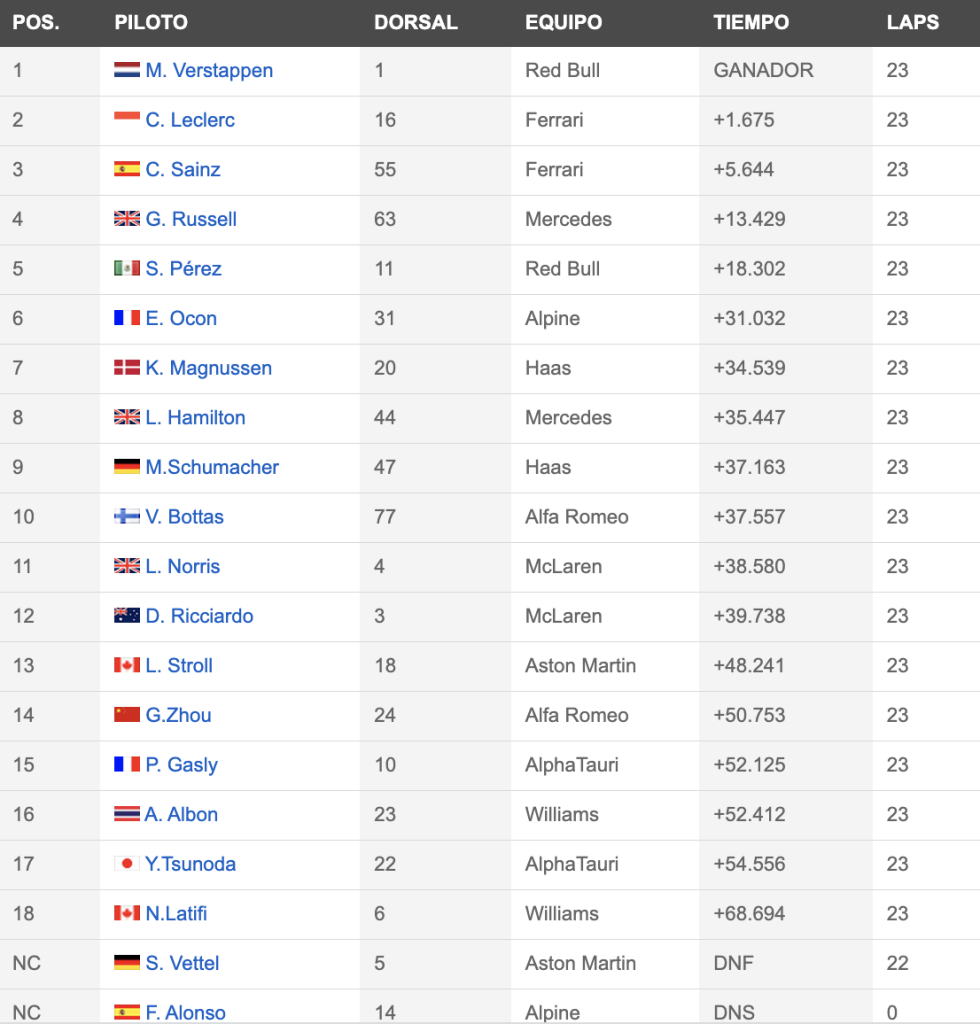This screenshot has height=1024, width=980.
Task: Open L. Hamilton driver link
Action: [195, 417]
